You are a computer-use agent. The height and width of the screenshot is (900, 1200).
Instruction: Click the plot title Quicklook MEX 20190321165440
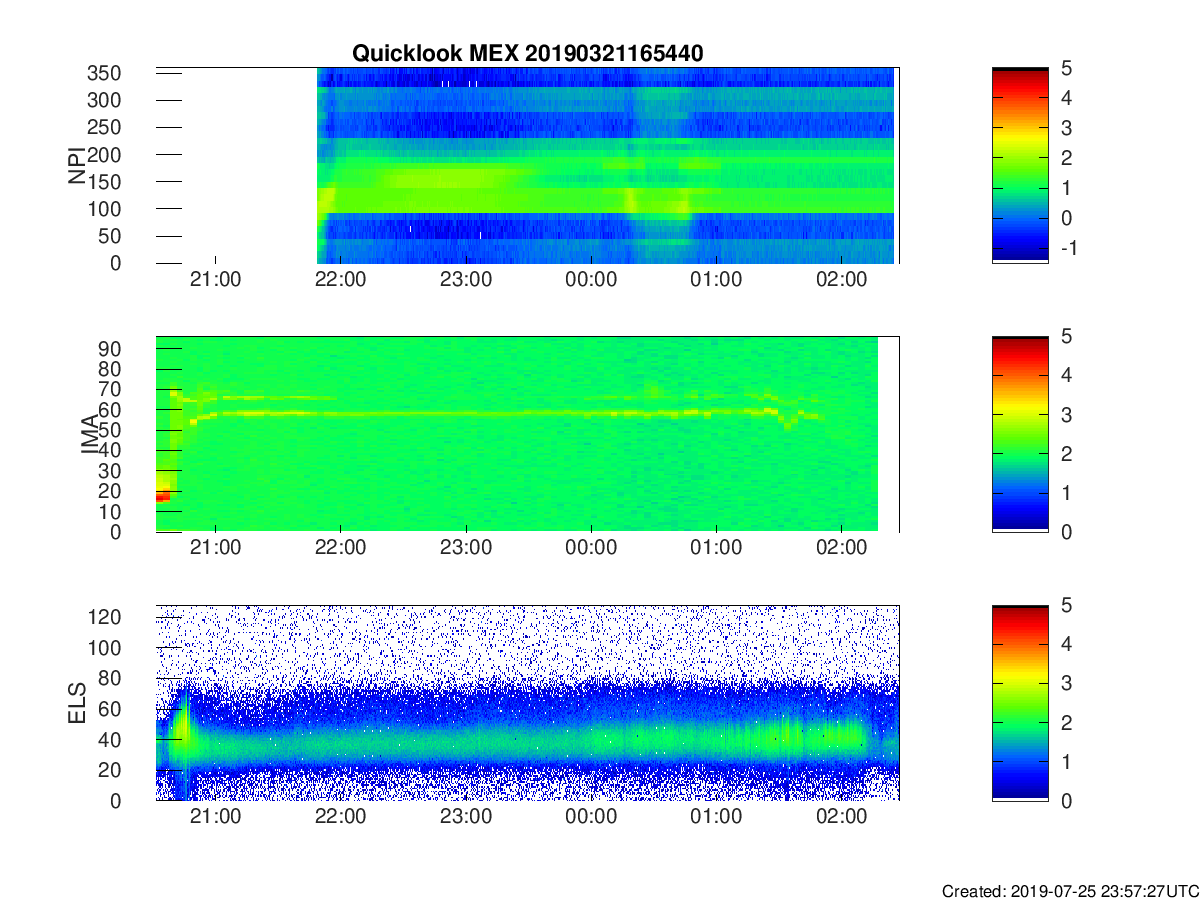pos(527,53)
